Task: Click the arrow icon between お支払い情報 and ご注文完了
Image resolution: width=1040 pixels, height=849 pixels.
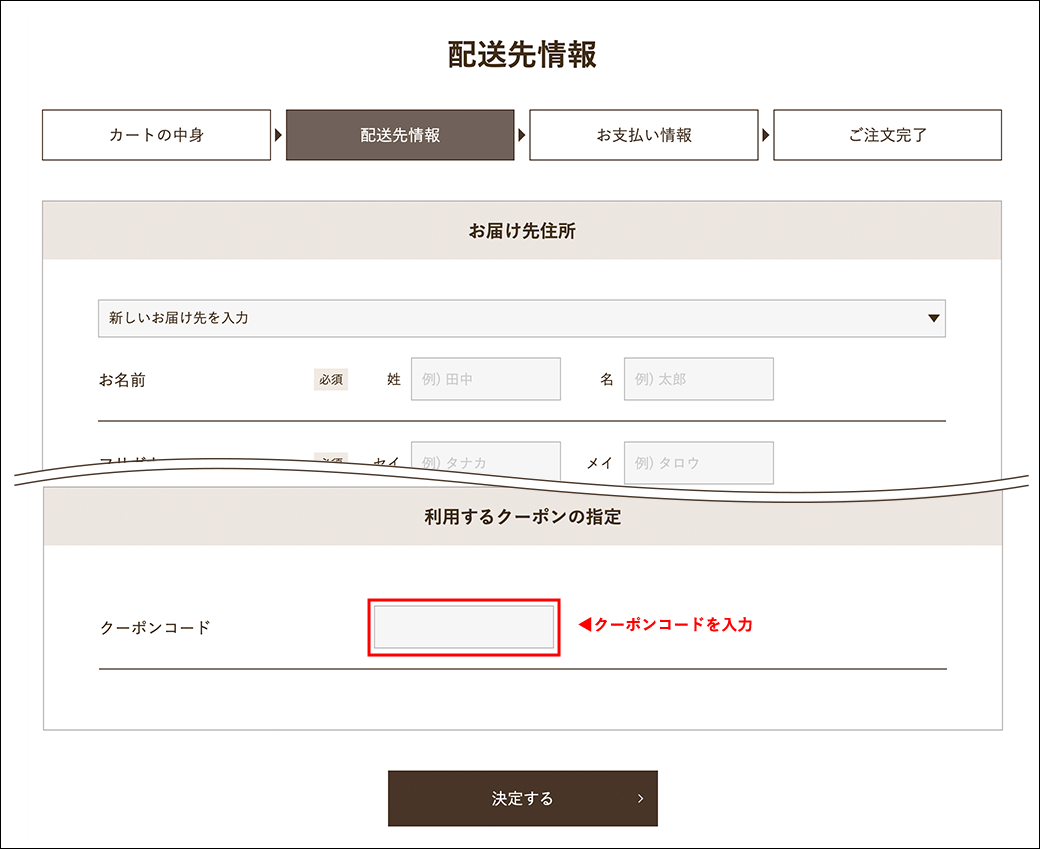Action: [766, 135]
